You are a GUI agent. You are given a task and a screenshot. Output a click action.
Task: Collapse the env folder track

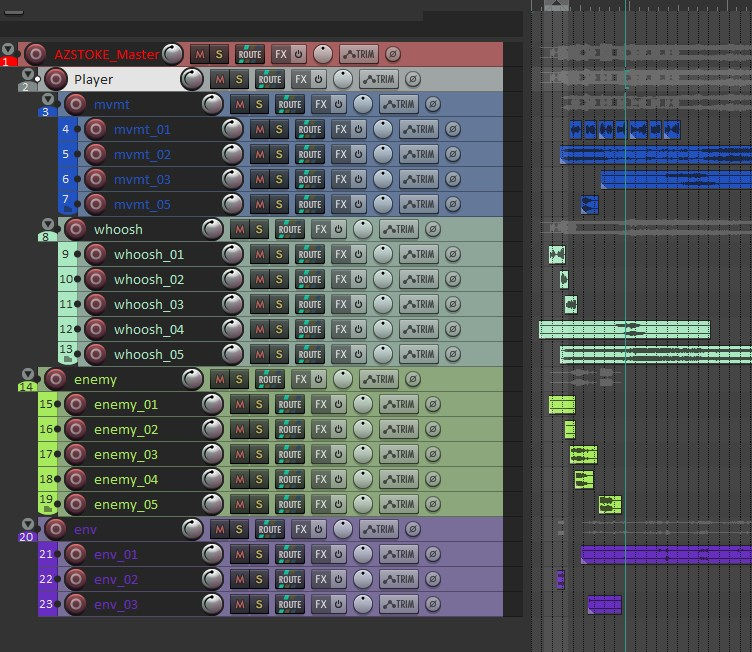click(28, 523)
